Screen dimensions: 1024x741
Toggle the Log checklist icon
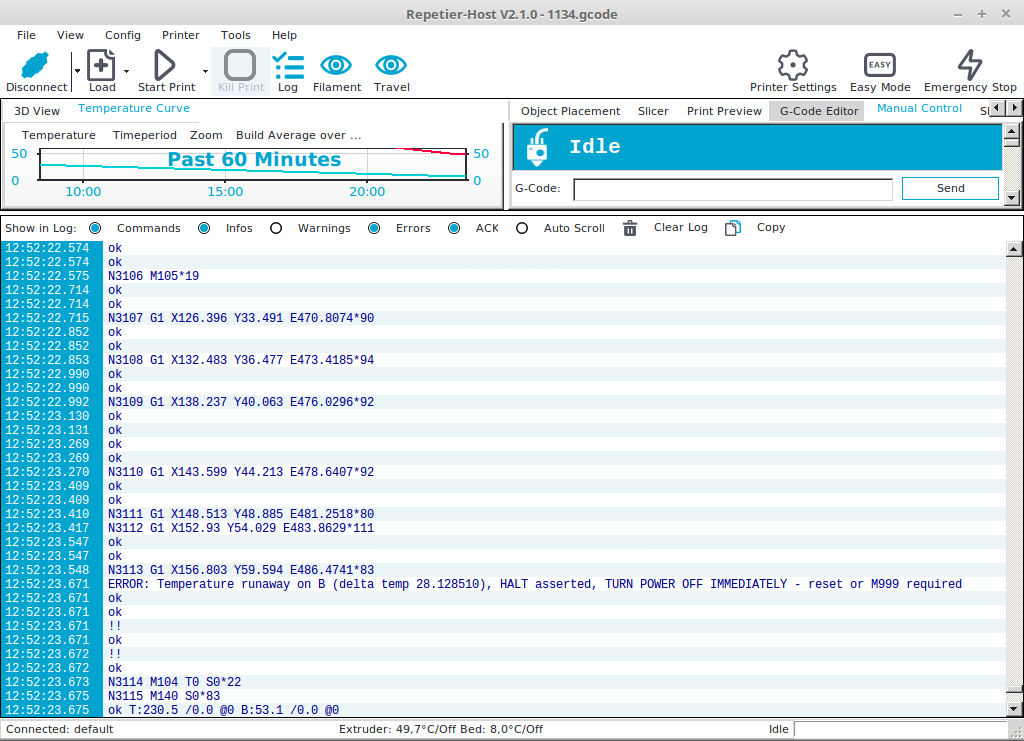click(288, 65)
